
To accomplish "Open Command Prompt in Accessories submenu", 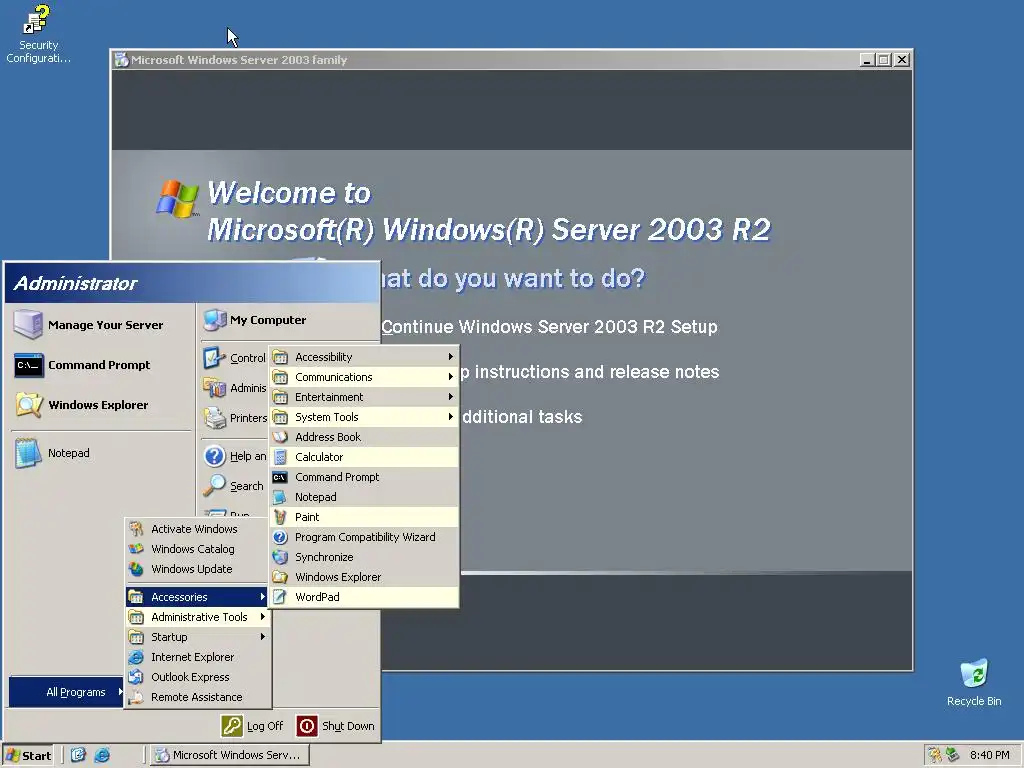I will [364, 477].
